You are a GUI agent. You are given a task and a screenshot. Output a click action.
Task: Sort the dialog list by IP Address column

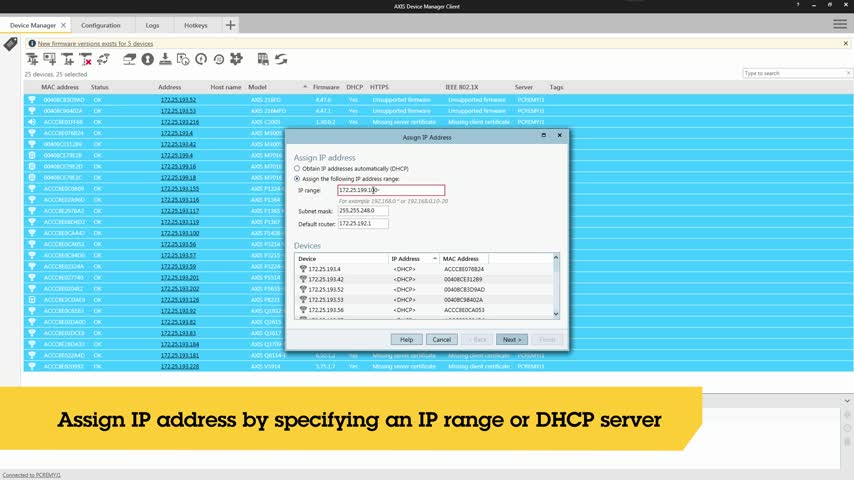pos(406,259)
